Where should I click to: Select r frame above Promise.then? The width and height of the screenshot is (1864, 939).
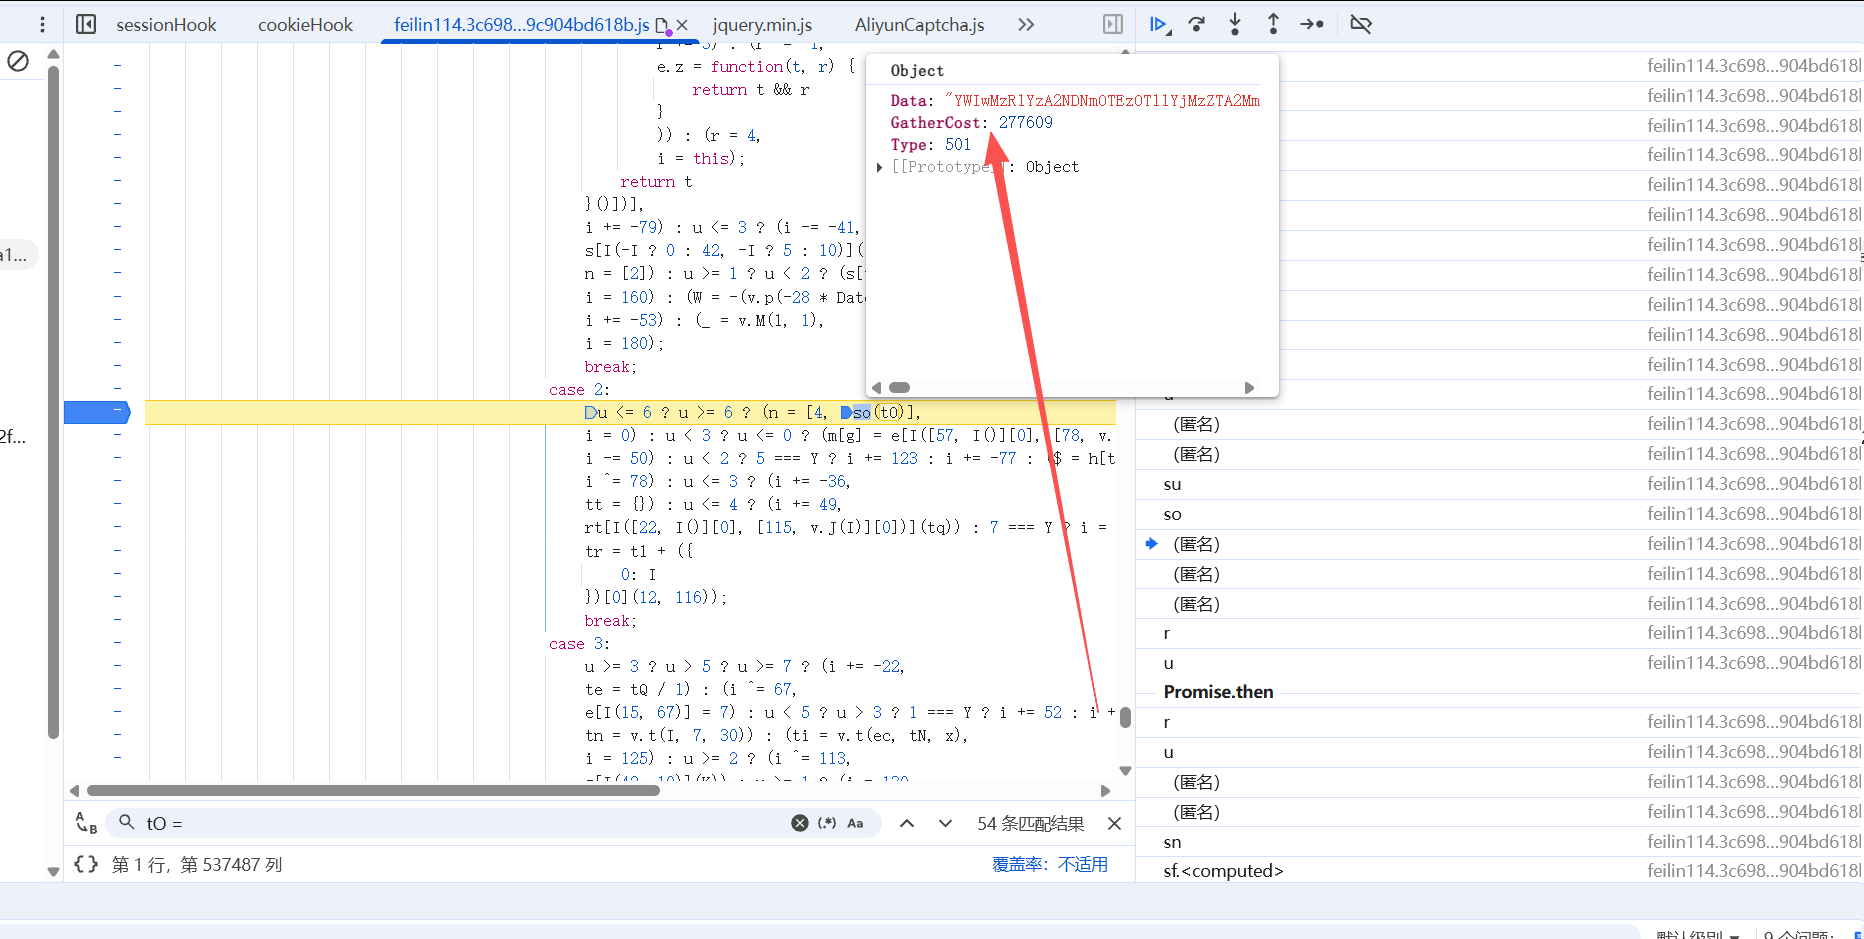point(1166,633)
